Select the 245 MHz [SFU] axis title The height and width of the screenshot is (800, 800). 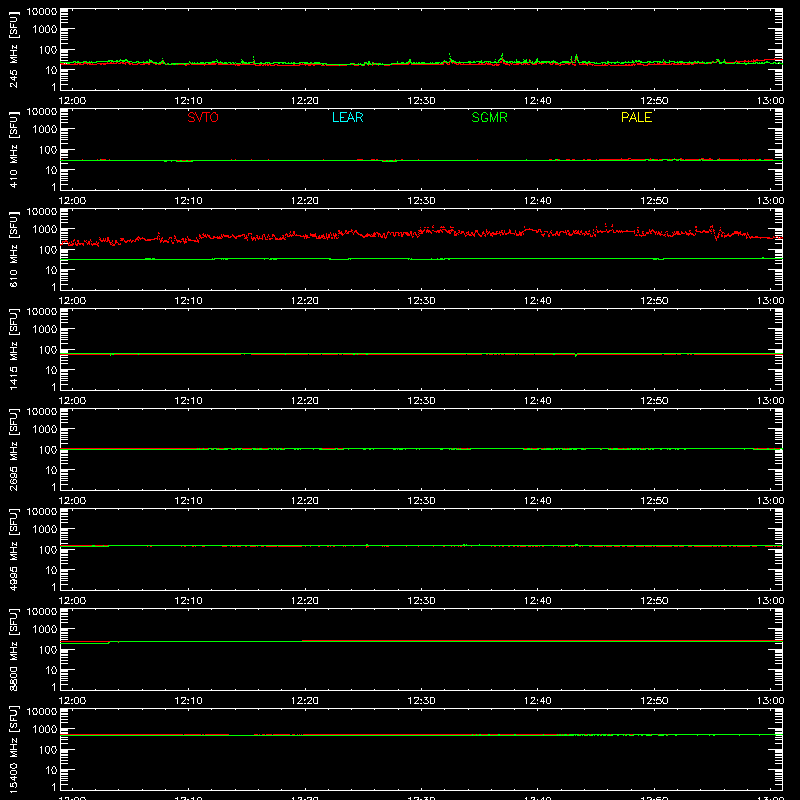[x=13, y=50]
